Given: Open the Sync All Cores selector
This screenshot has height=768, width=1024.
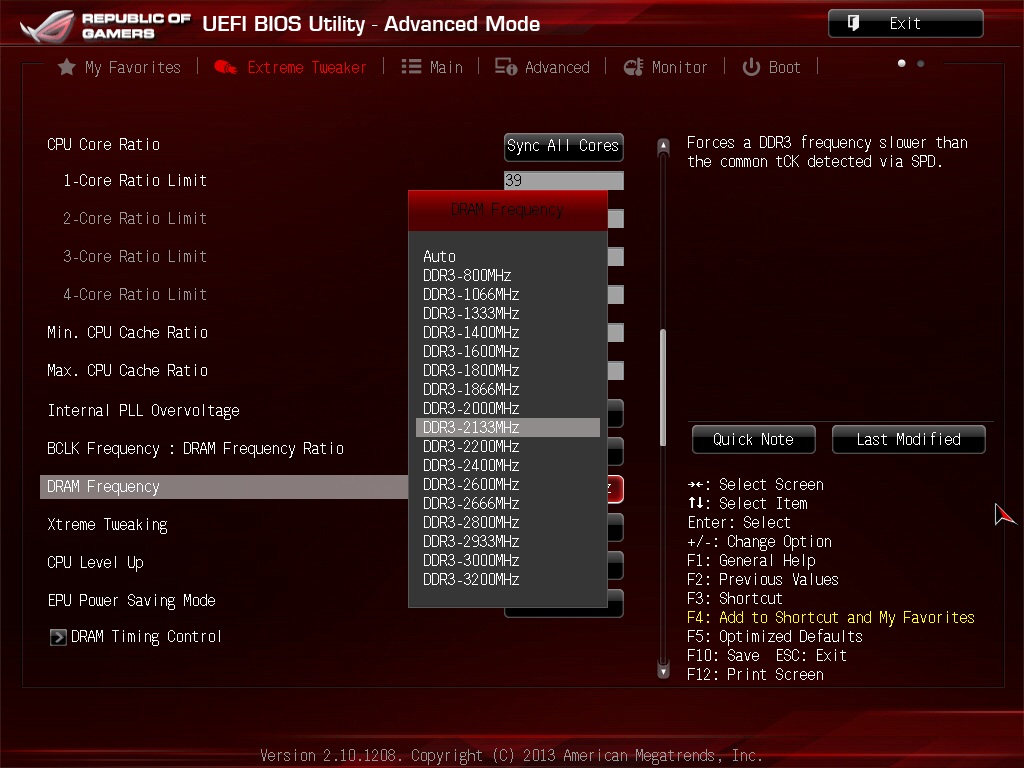Looking at the screenshot, I should (564, 146).
